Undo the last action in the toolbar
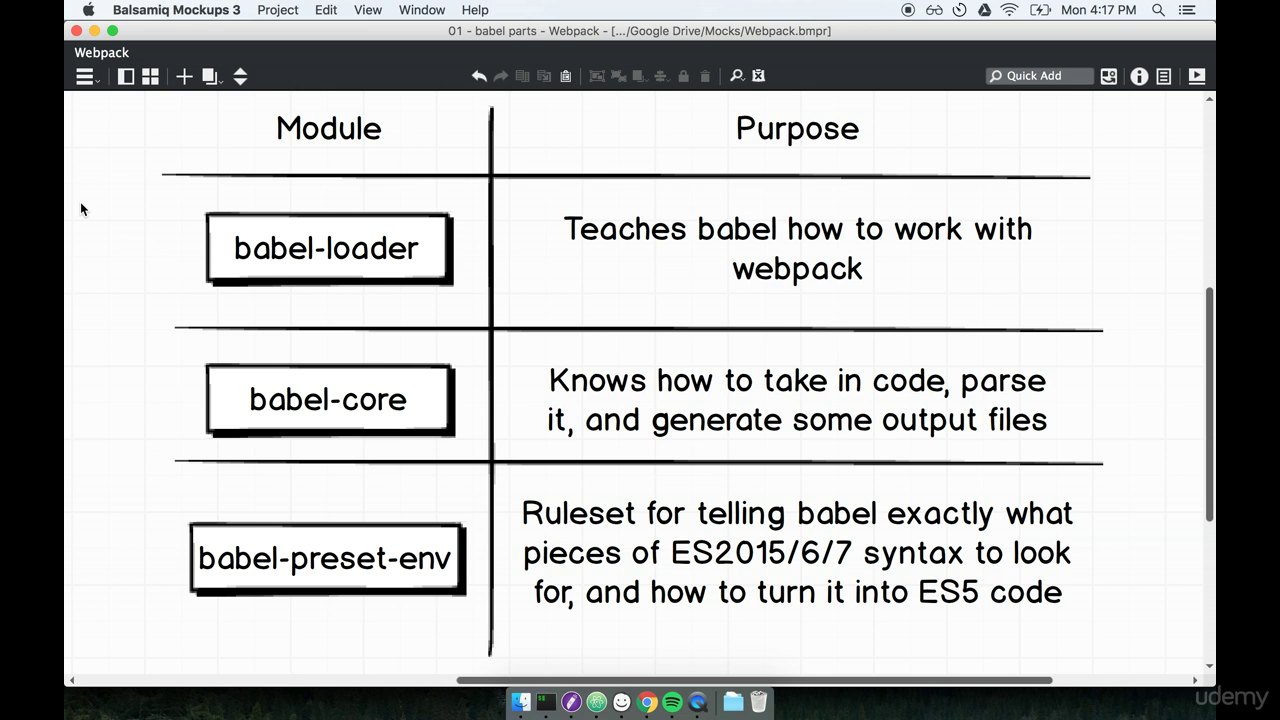This screenshot has height=720, width=1280. 479,76
